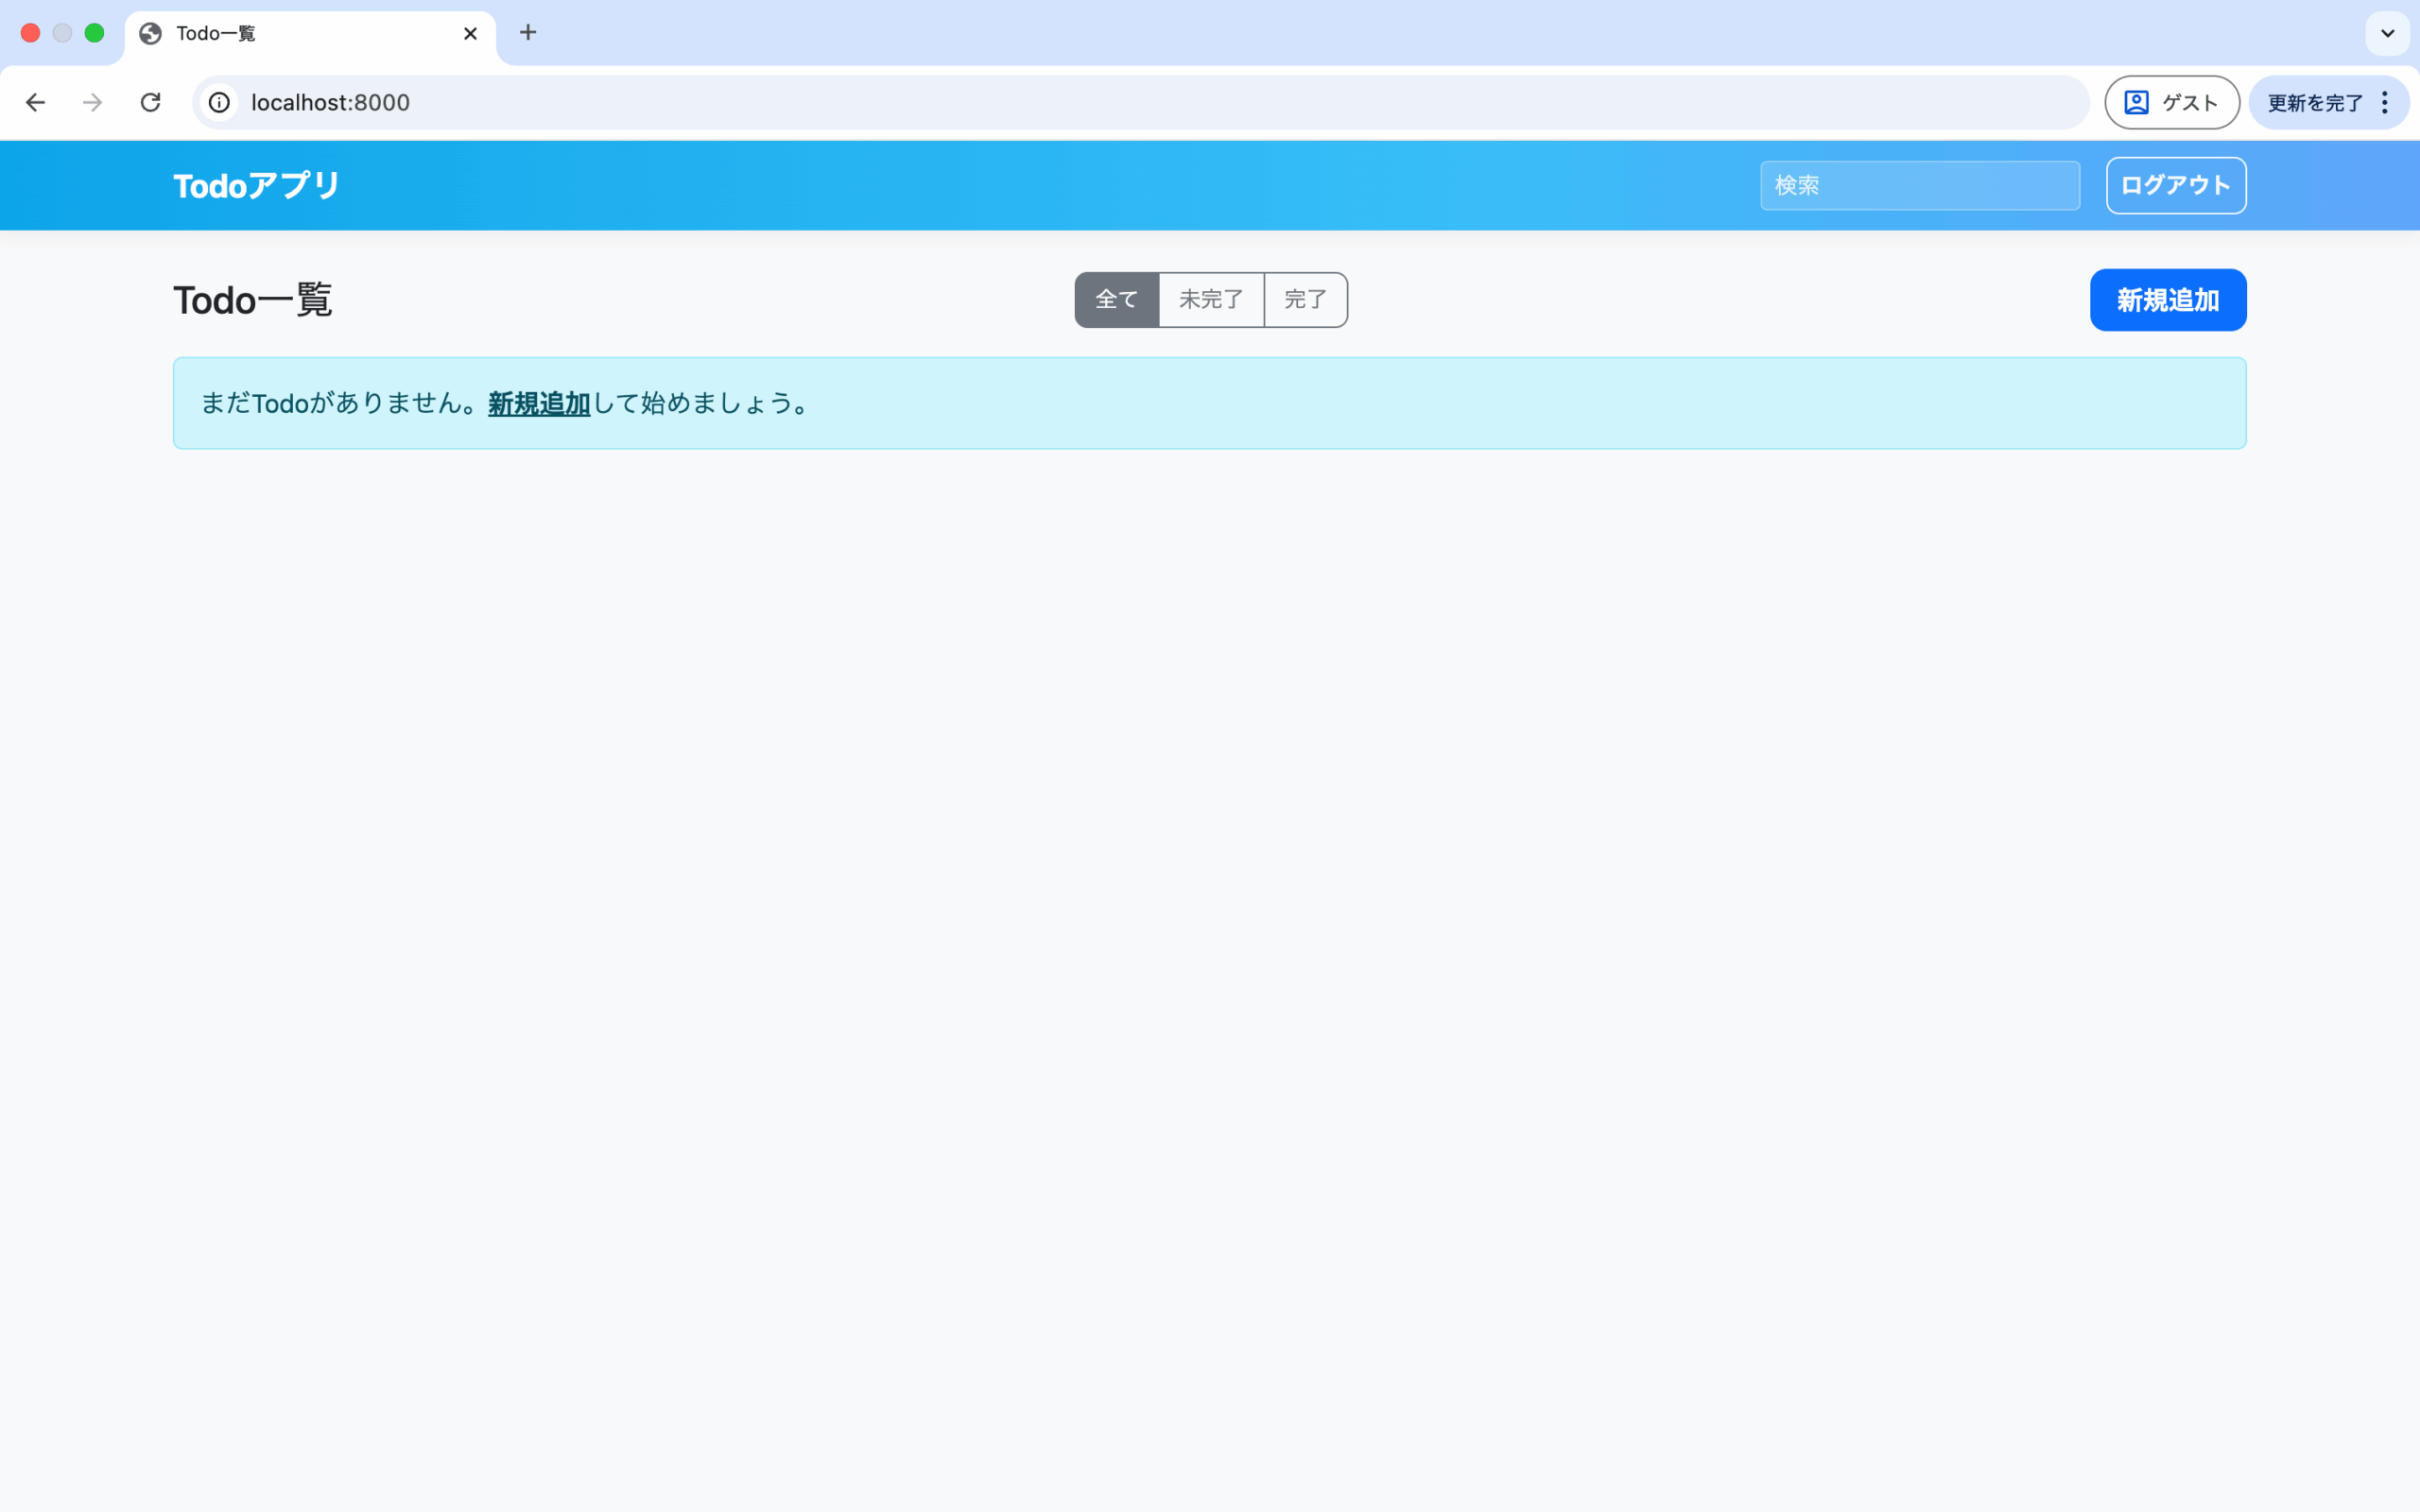The height and width of the screenshot is (1512, 2420).
Task: Close the Todo一覧 tab
Action: coord(470,33)
